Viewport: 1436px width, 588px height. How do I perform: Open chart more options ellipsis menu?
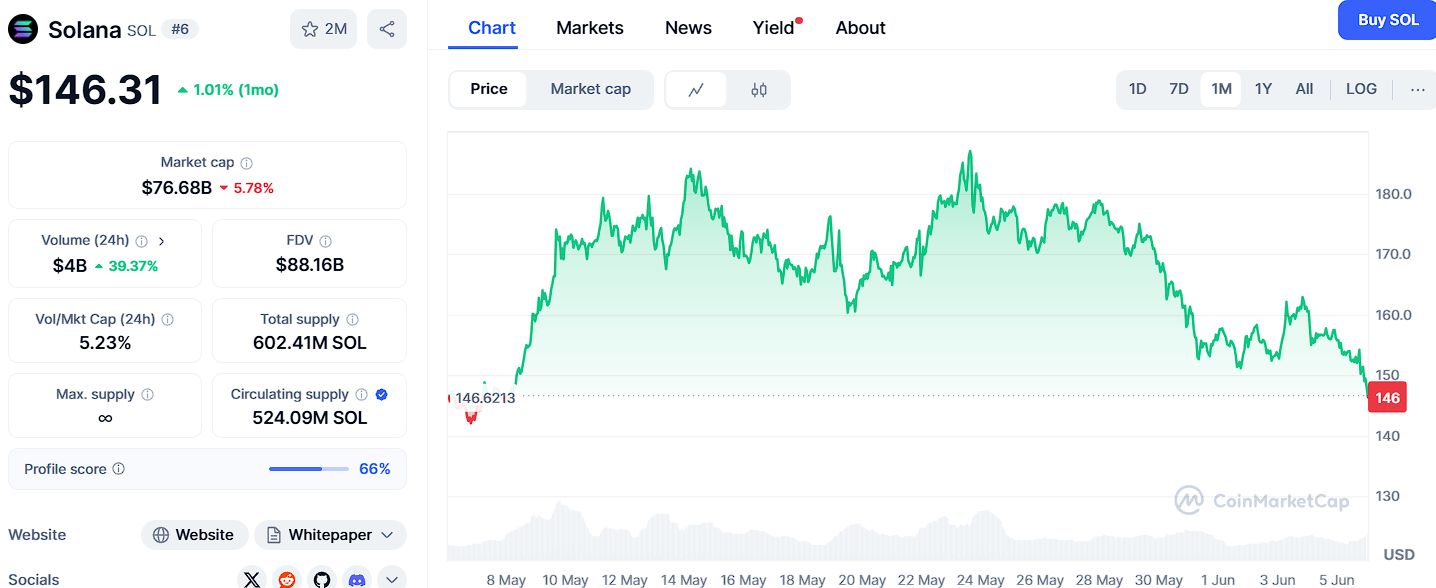click(x=1418, y=89)
